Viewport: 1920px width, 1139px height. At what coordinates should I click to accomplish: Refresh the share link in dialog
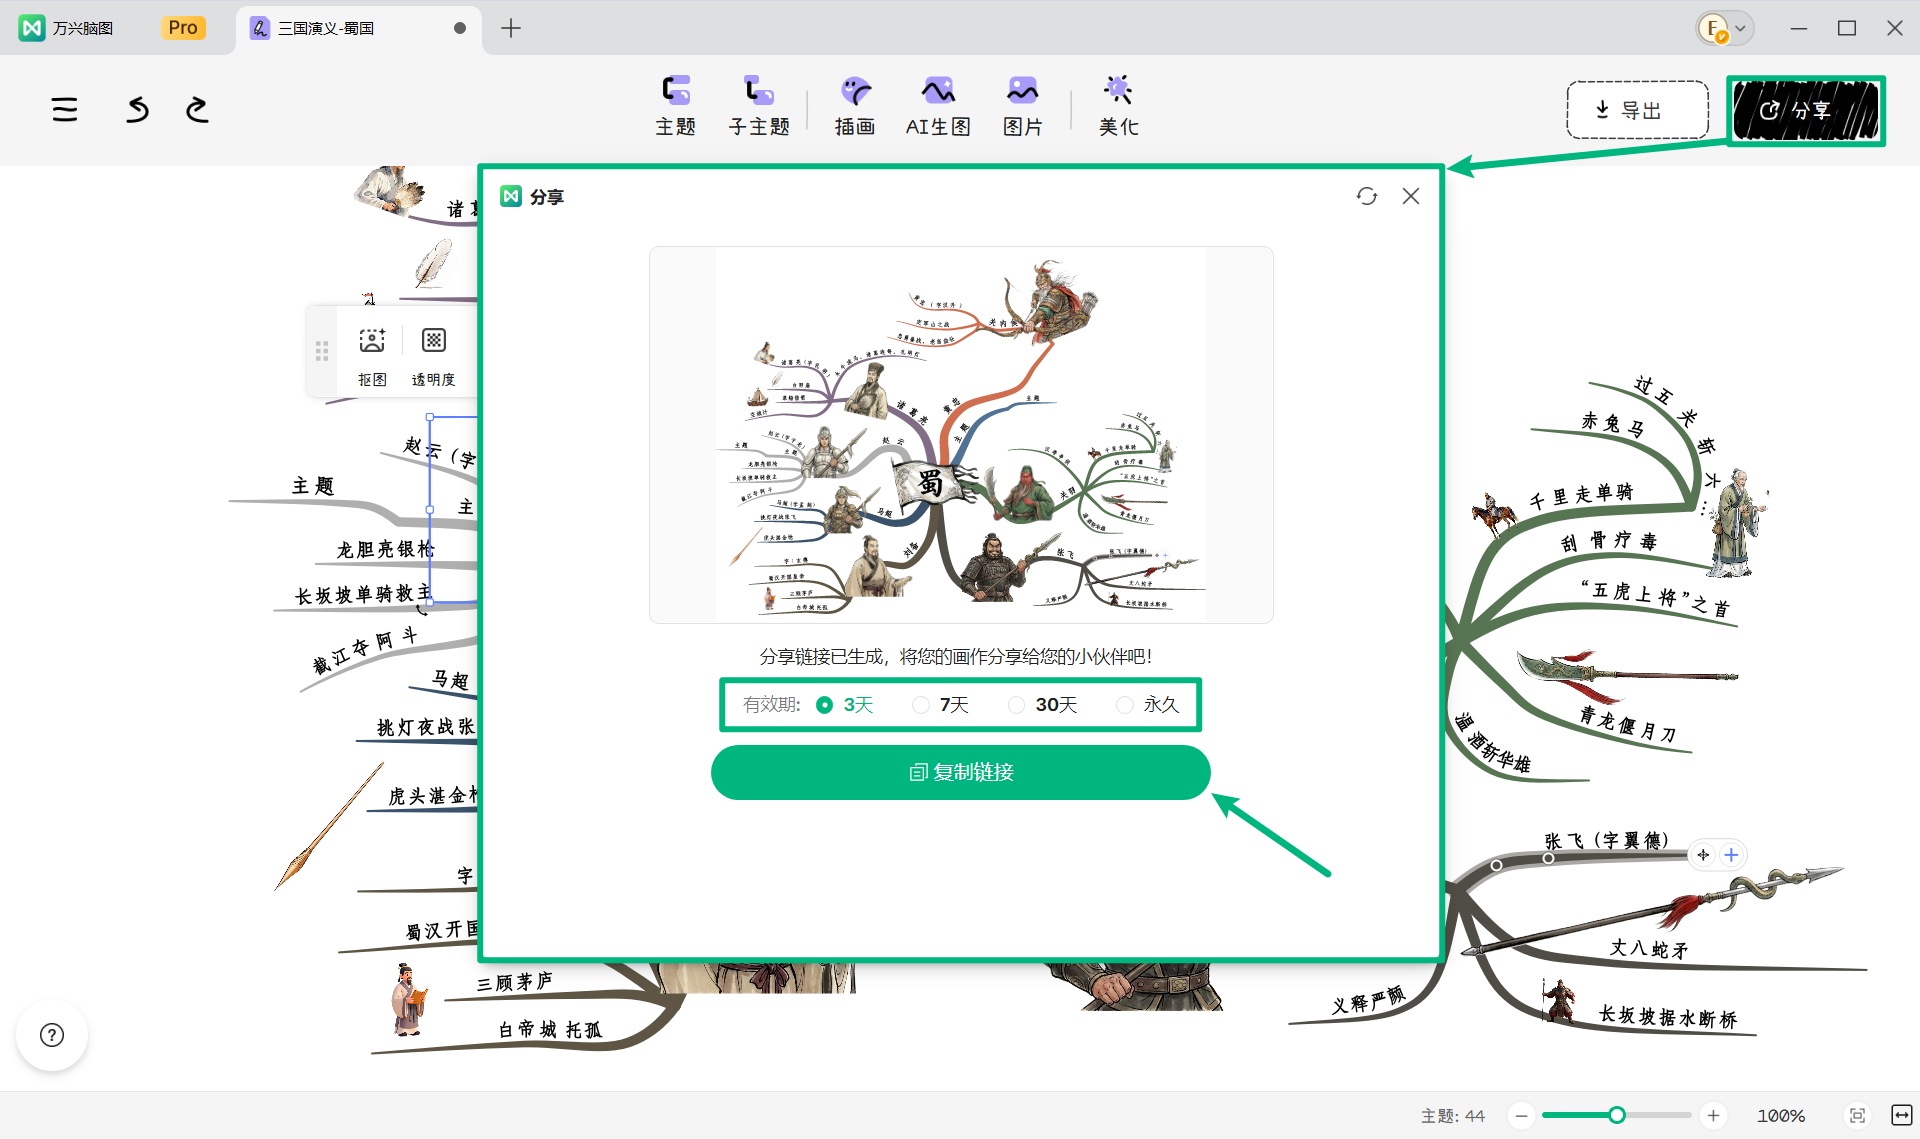(1367, 196)
